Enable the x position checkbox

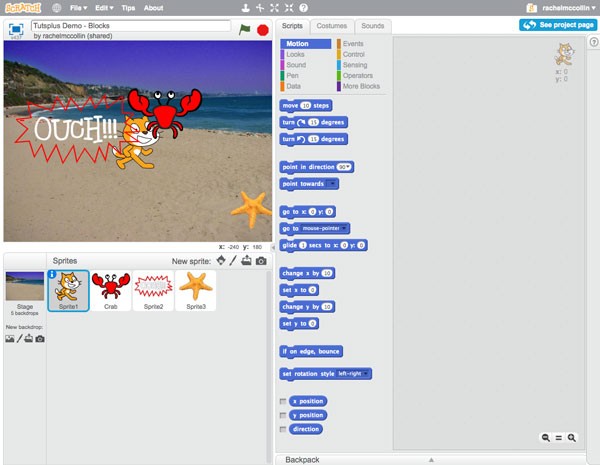(283, 401)
